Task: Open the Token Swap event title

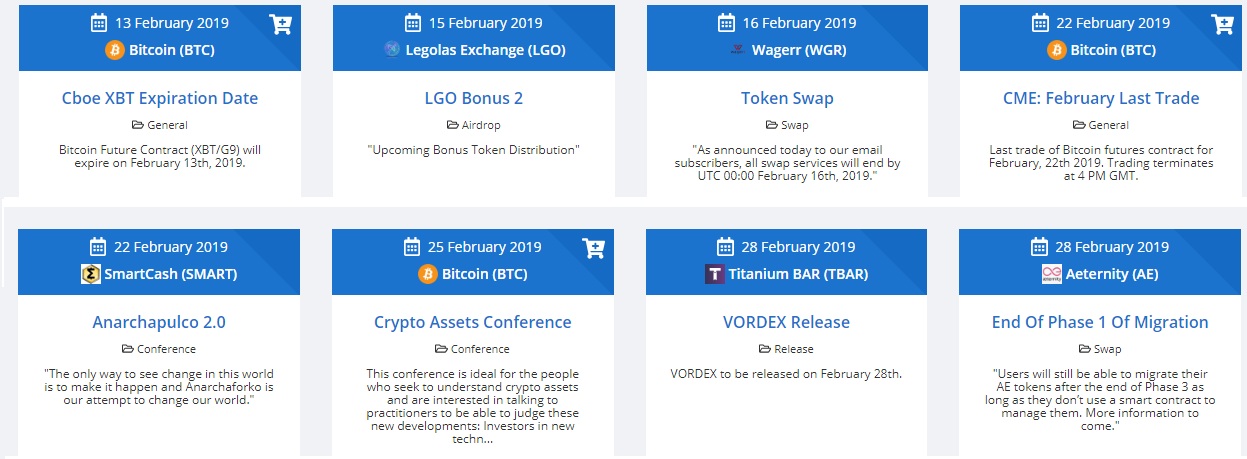Action: click(787, 98)
